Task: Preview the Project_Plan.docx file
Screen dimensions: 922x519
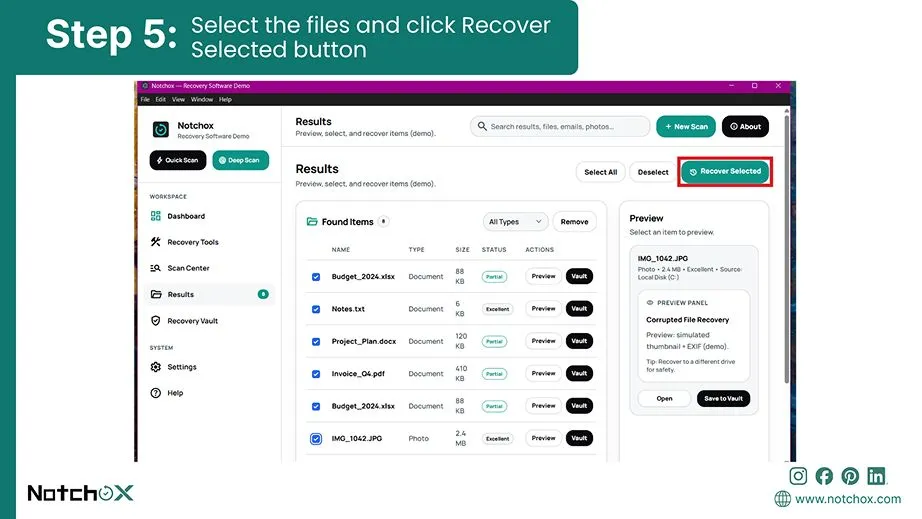Action: pyautogui.click(x=543, y=341)
